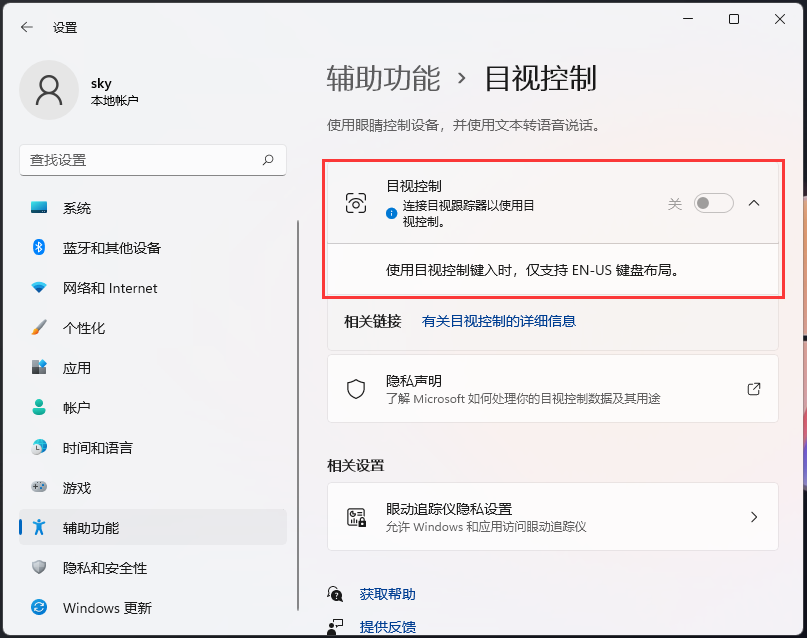
Task: Navigate to 辅助功能 breadcrumb
Action: [x=383, y=78]
